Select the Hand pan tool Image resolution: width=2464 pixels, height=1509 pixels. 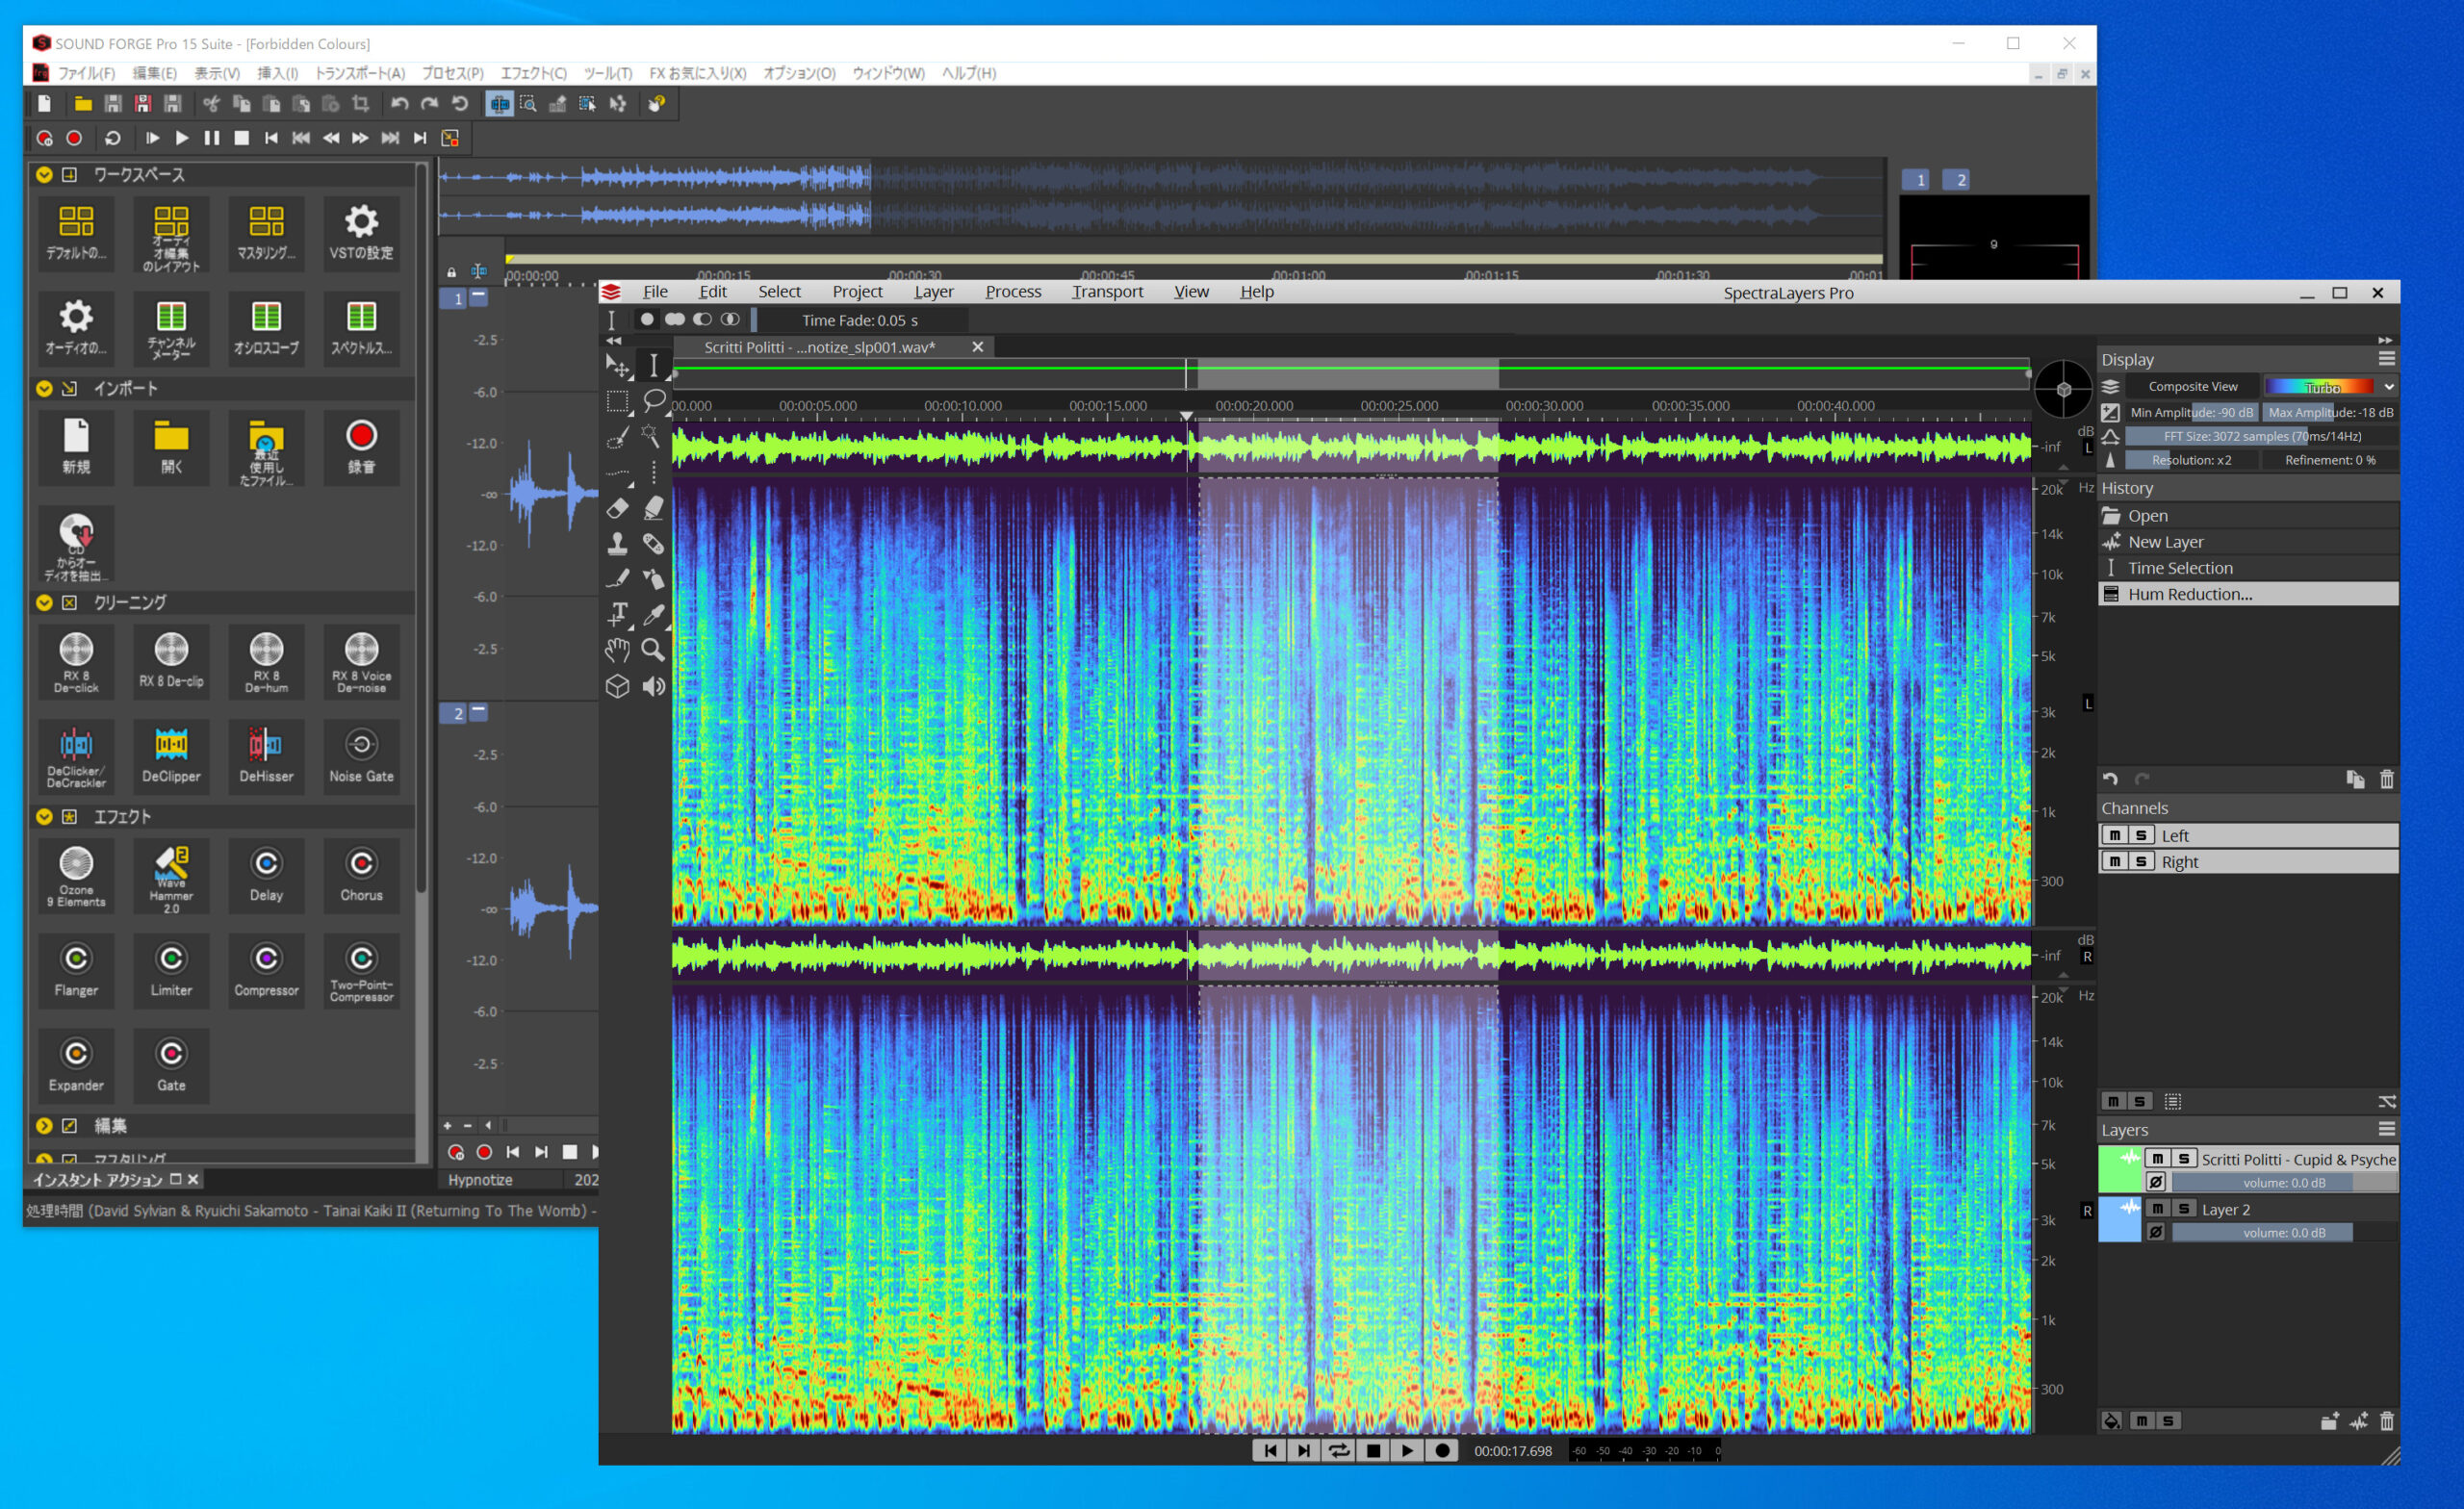tap(618, 650)
